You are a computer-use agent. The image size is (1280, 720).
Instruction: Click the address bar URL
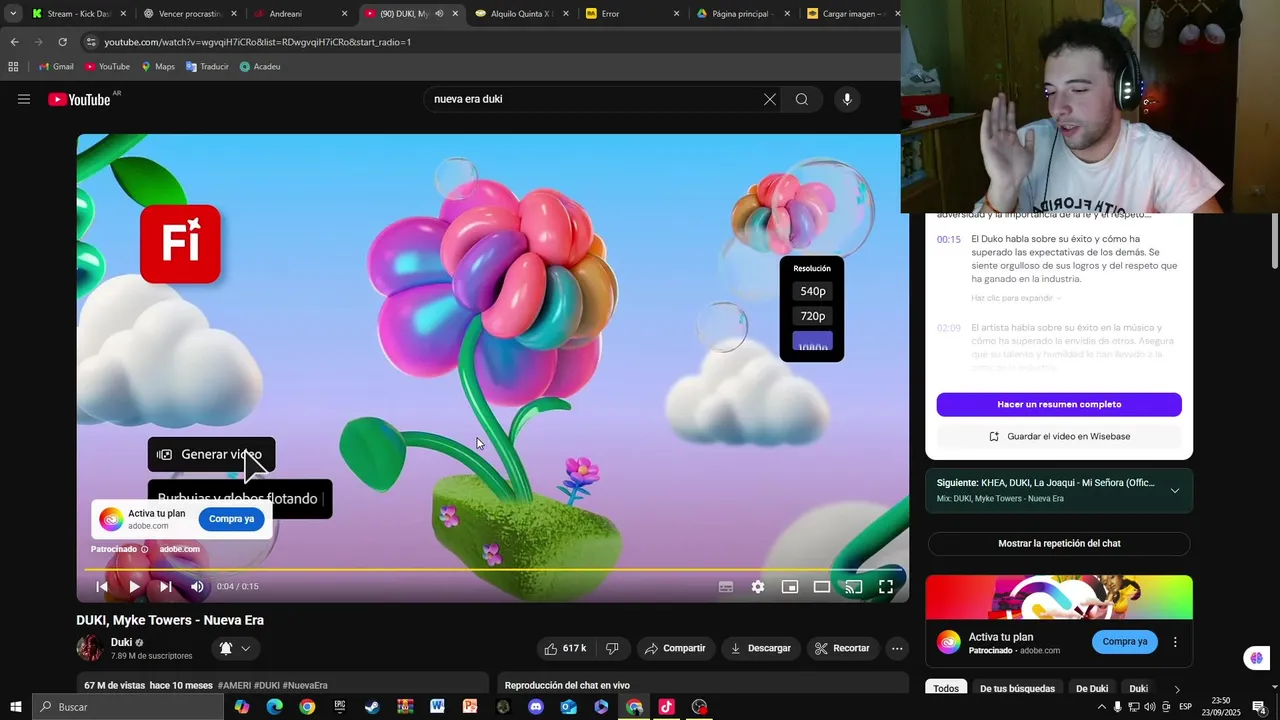click(258, 42)
